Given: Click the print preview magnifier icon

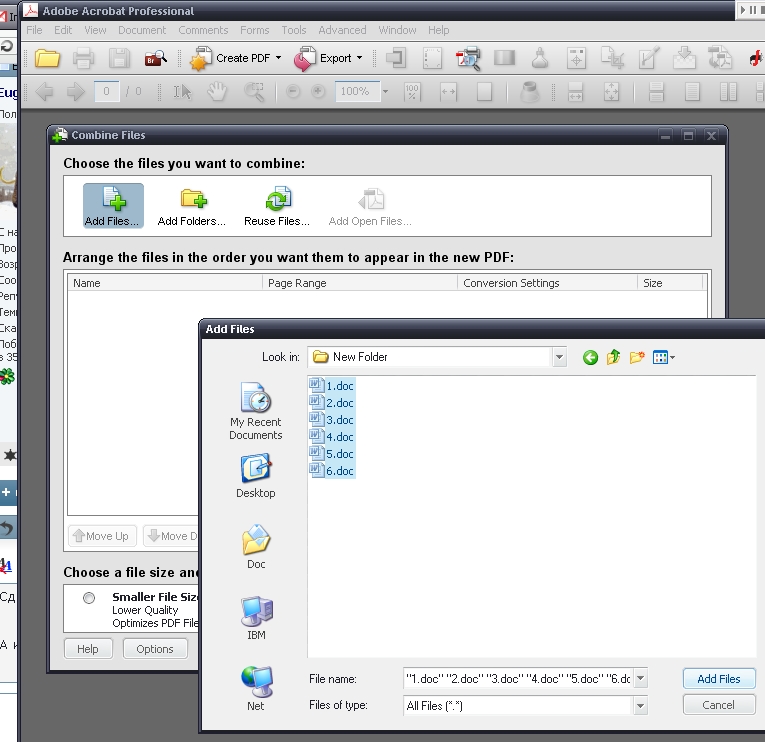Looking at the screenshot, I should coord(468,59).
